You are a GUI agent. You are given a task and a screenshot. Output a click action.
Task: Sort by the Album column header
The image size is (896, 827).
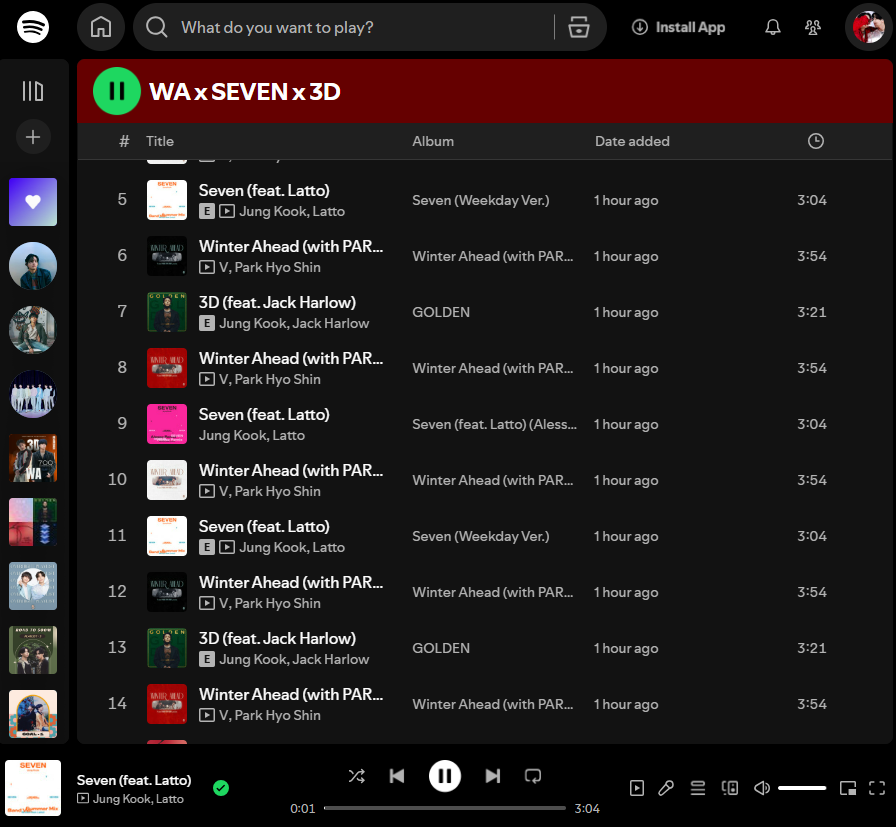pyautogui.click(x=433, y=141)
